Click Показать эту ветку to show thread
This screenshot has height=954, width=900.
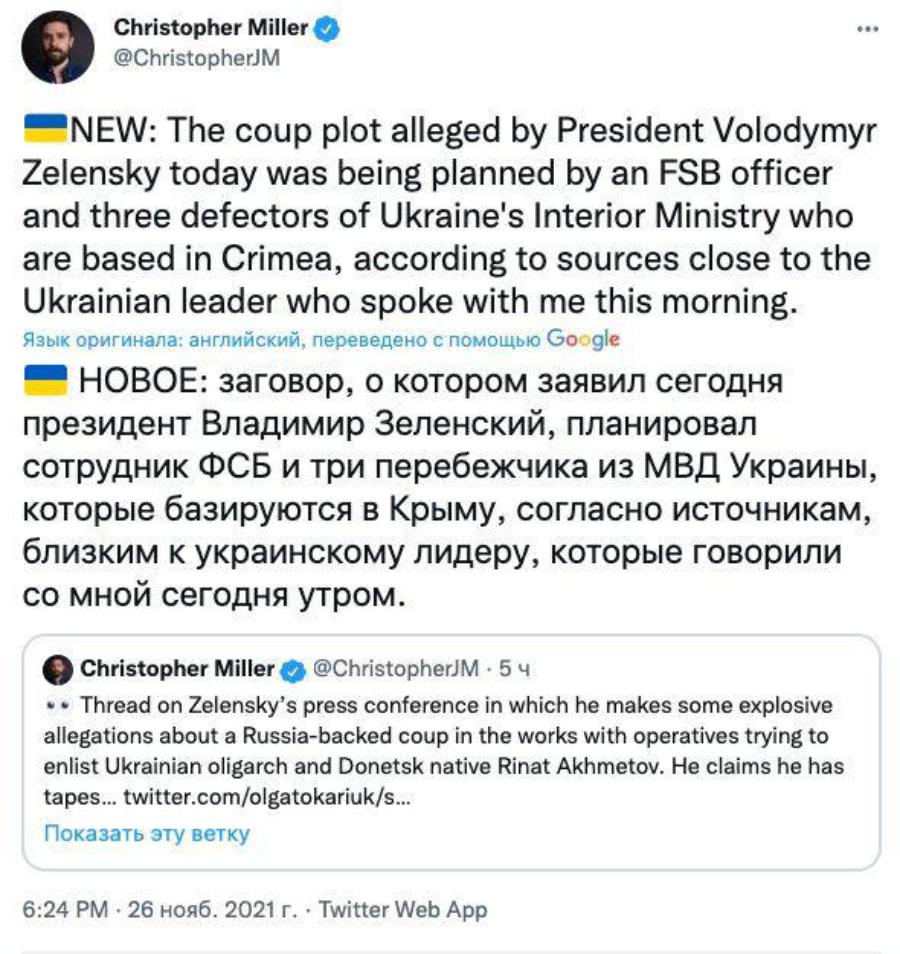pyautogui.click(x=146, y=833)
